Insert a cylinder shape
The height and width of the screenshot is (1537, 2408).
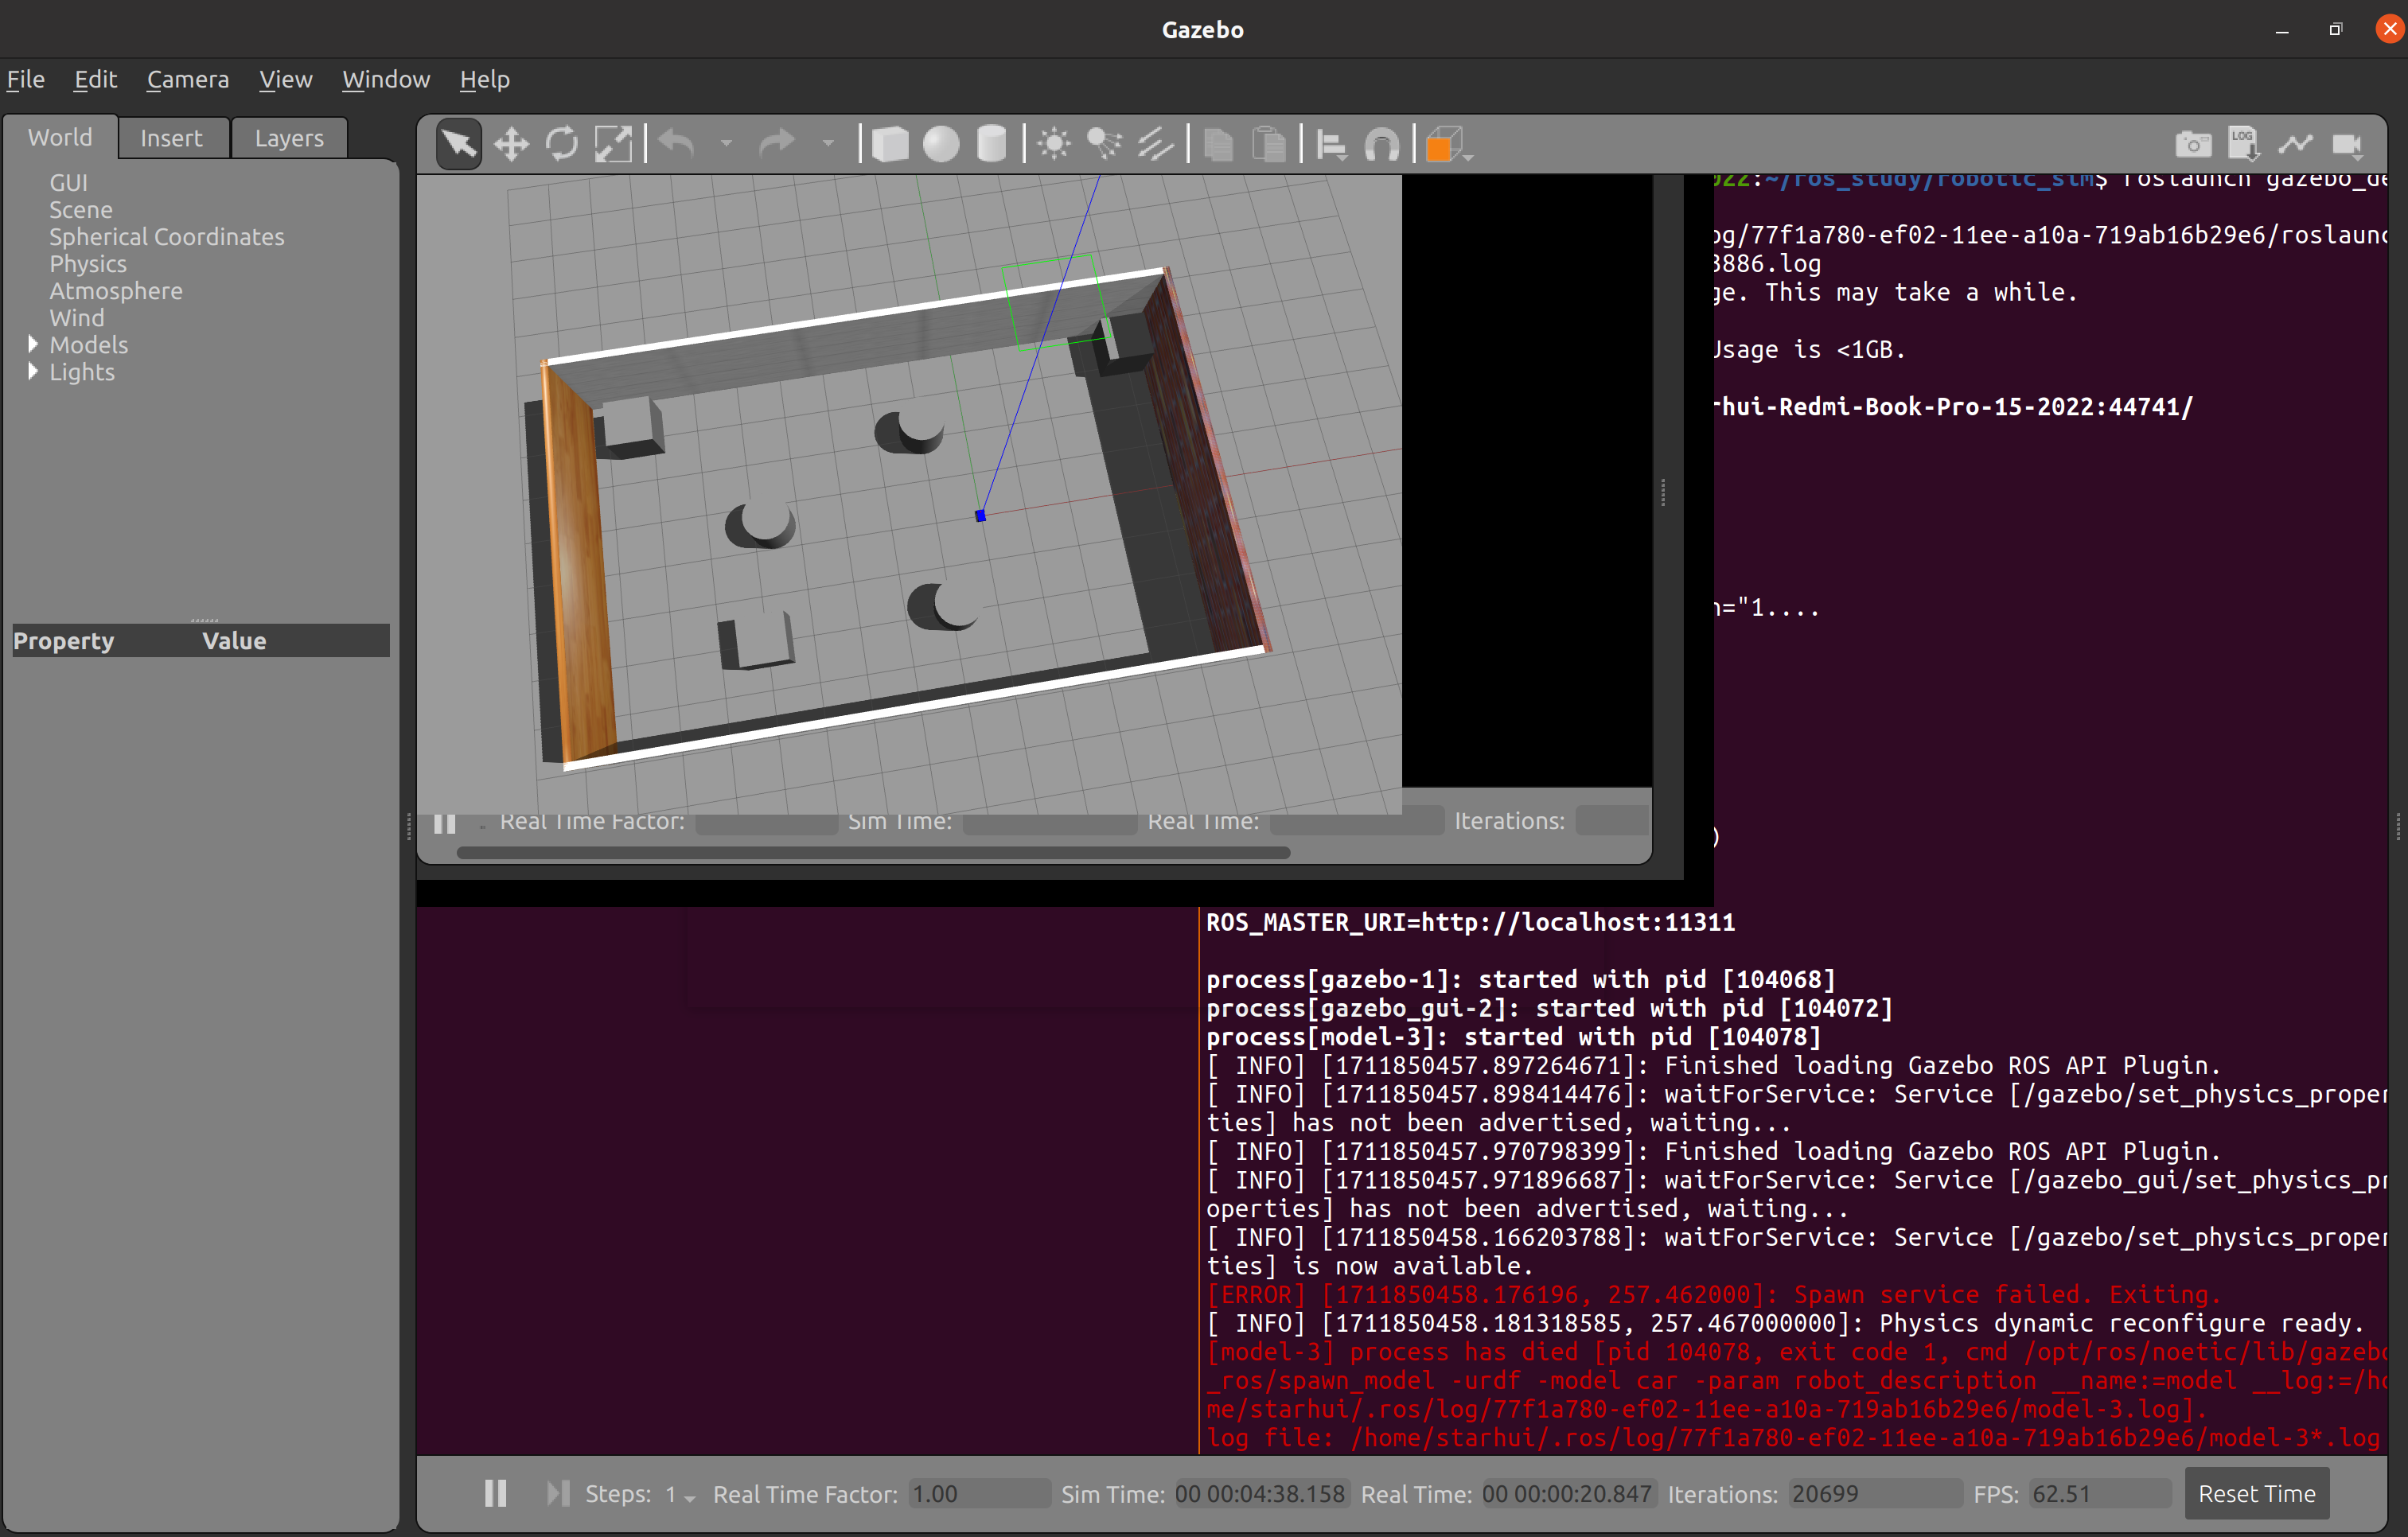991,144
